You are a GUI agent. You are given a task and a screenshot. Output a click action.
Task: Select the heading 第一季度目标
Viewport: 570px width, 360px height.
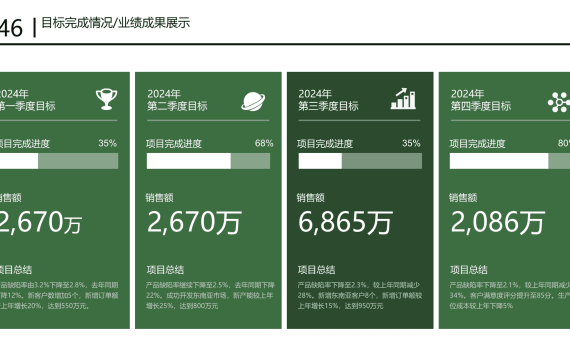(28, 106)
